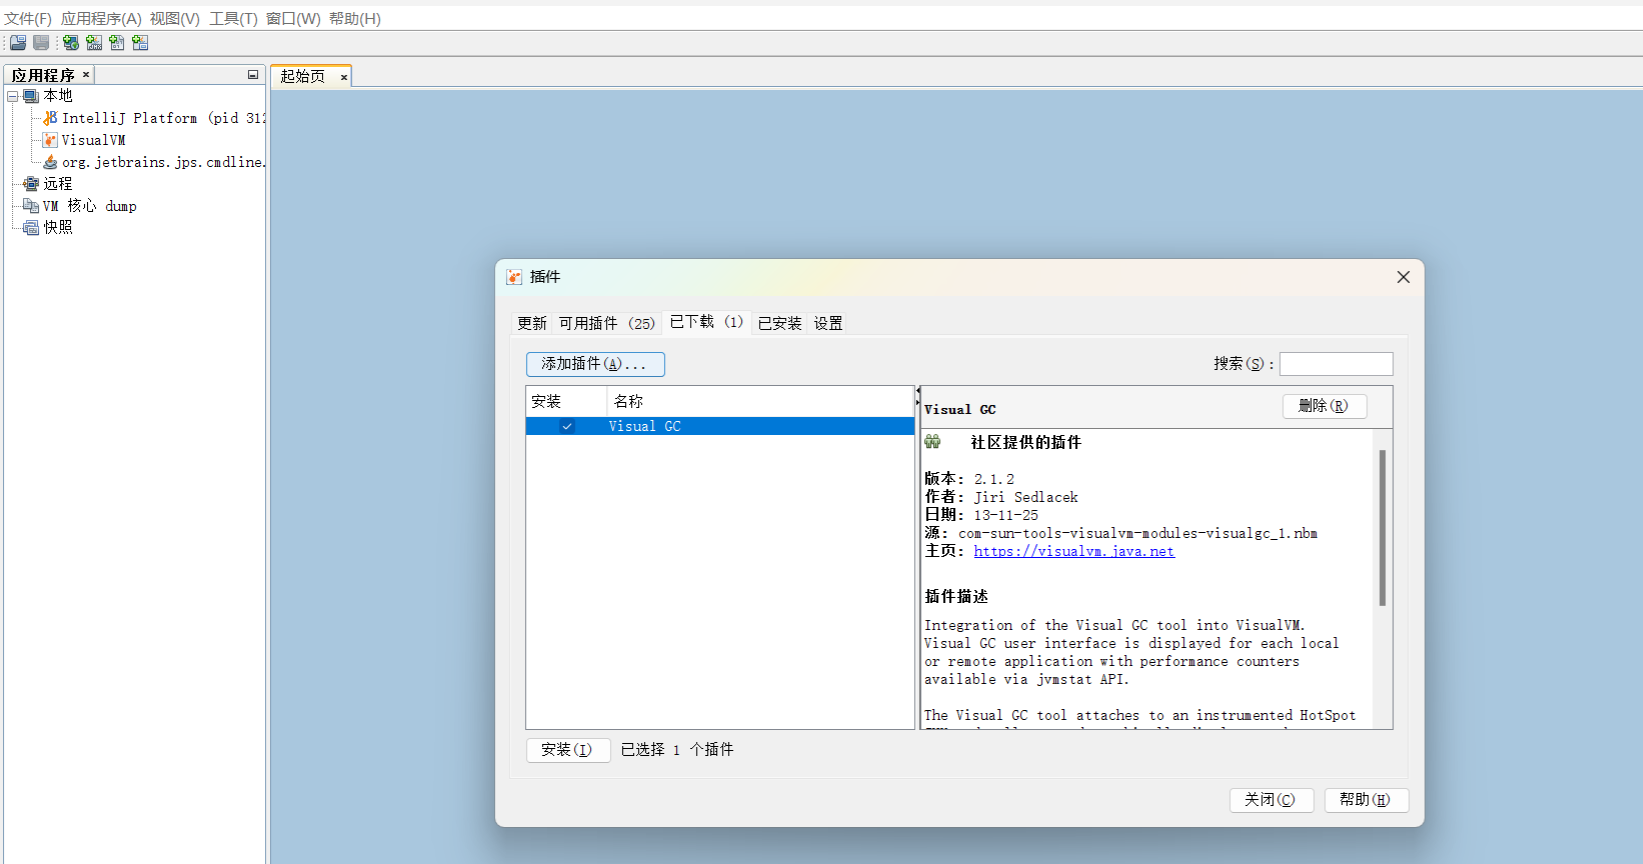Select the 本地 computer icon in the tree

tap(31, 96)
